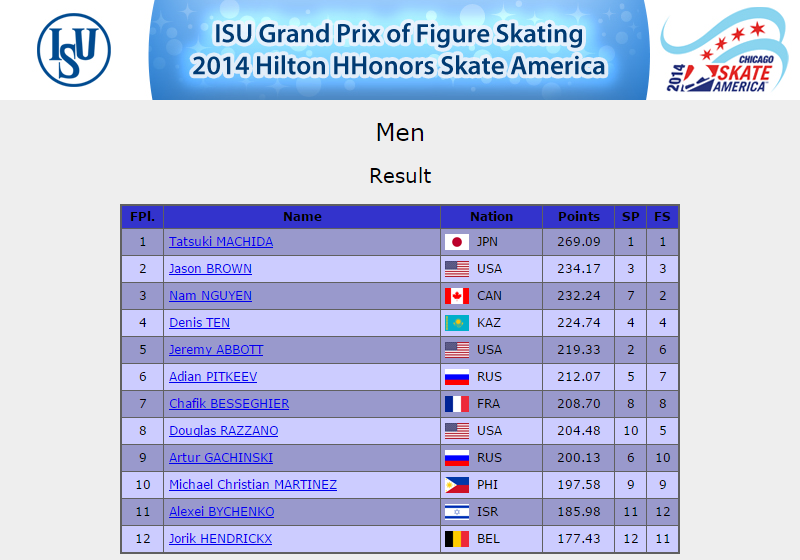The image size is (800, 560).
Task: Click the Philippines flag icon
Action: (x=457, y=485)
